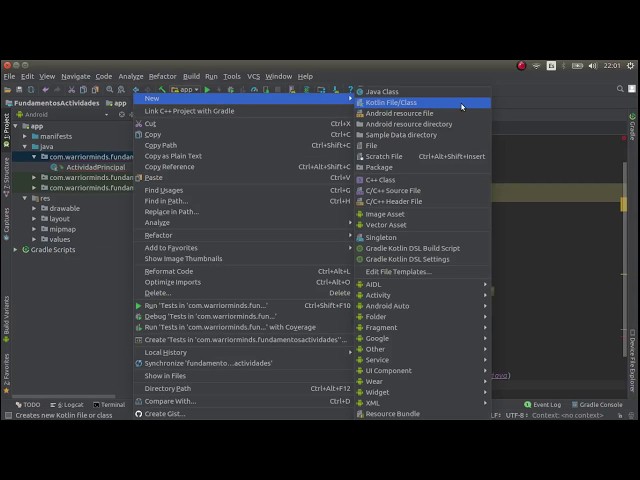Image resolution: width=640 pixels, height=480 pixels.
Task: Collapse the res folder node
Action: [x=25, y=198]
